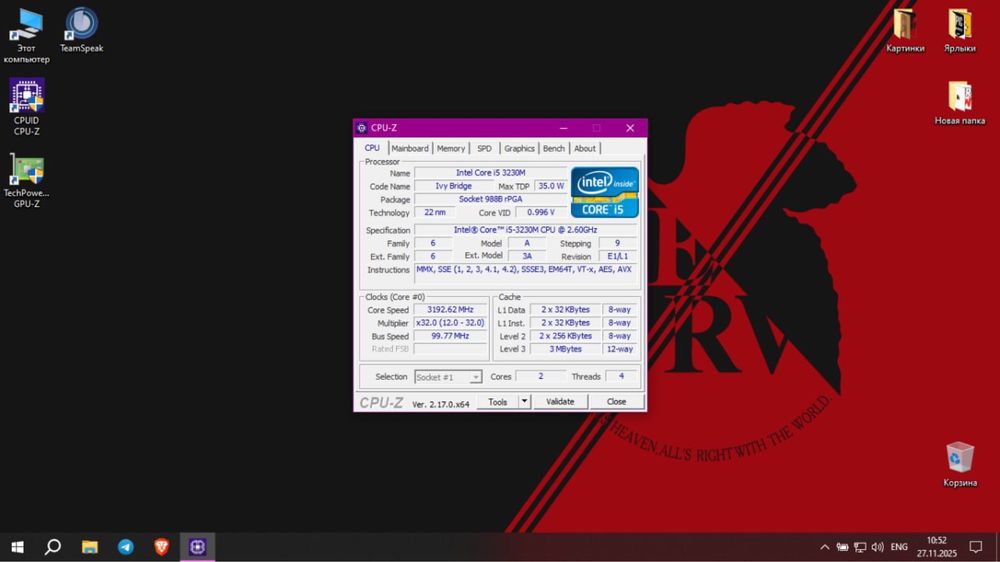Viewport: 1000px width, 562px height.
Task: Click the network tray icon
Action: (860, 547)
